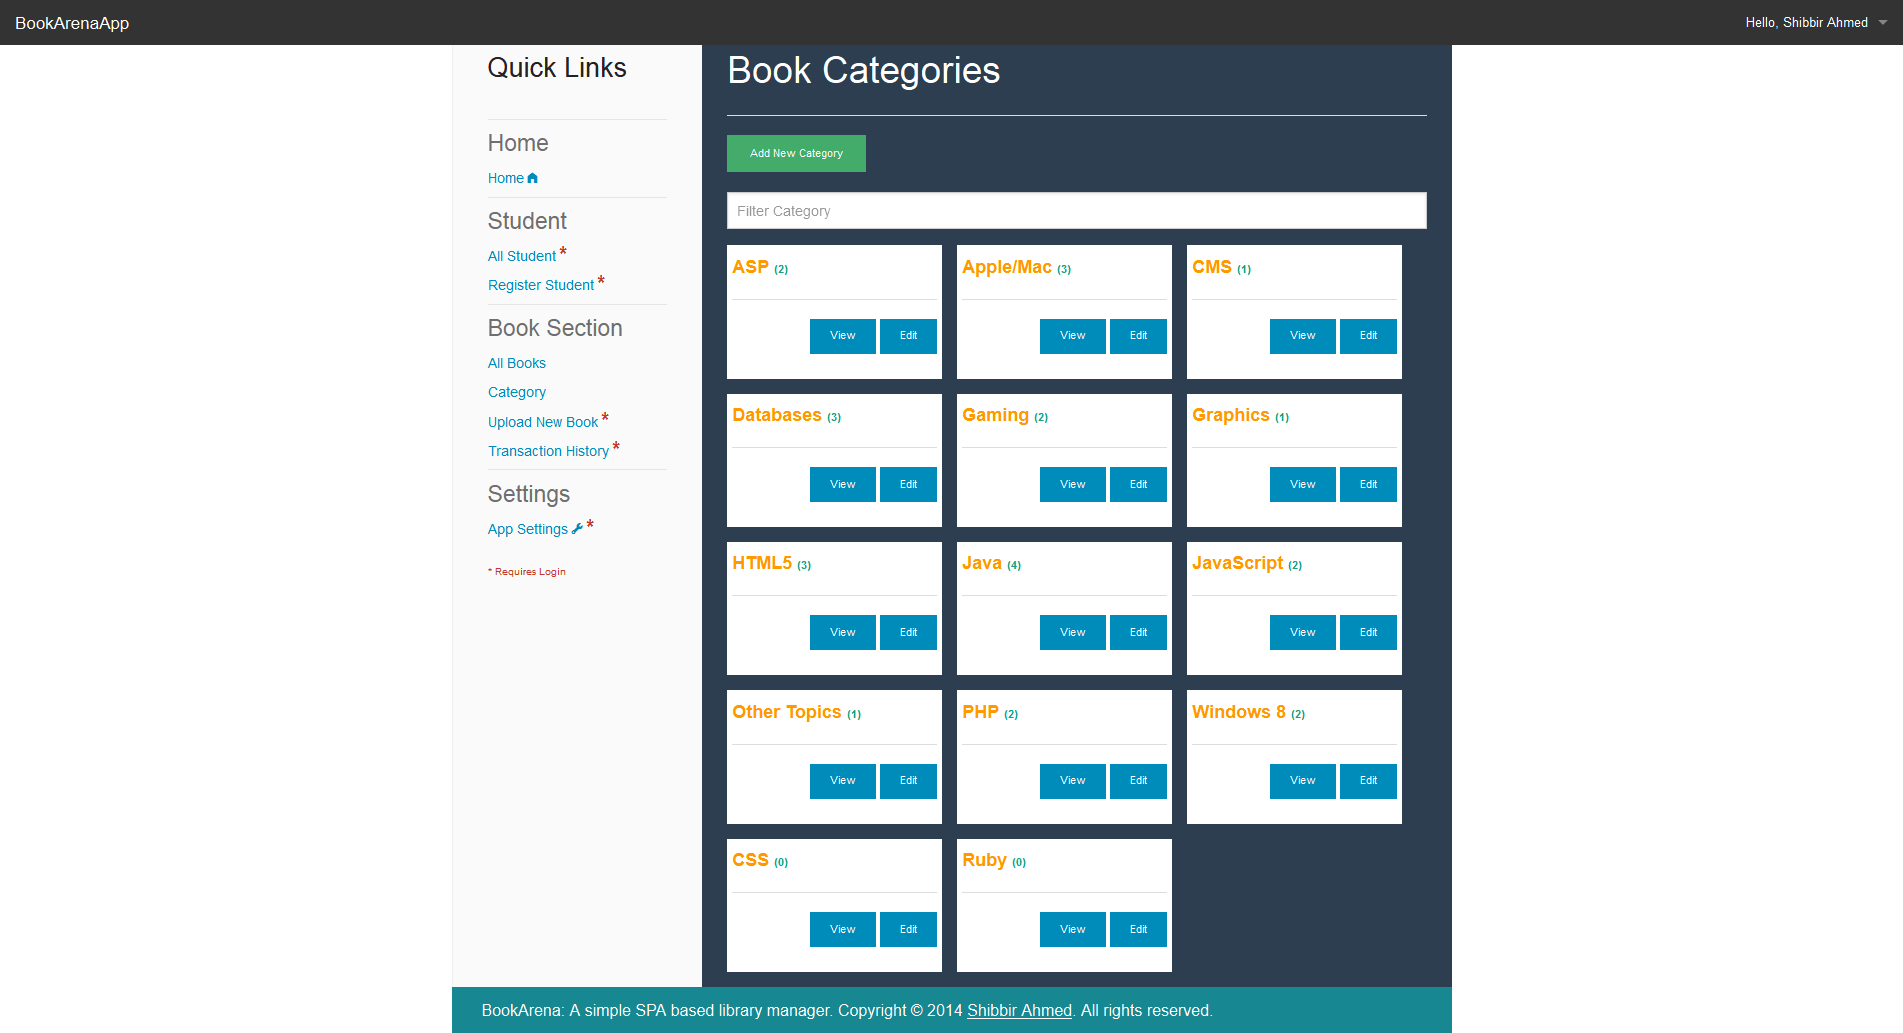Click the BookArenaApp brand in navbar
Screen dimensions: 1903x1033
coord(72,23)
